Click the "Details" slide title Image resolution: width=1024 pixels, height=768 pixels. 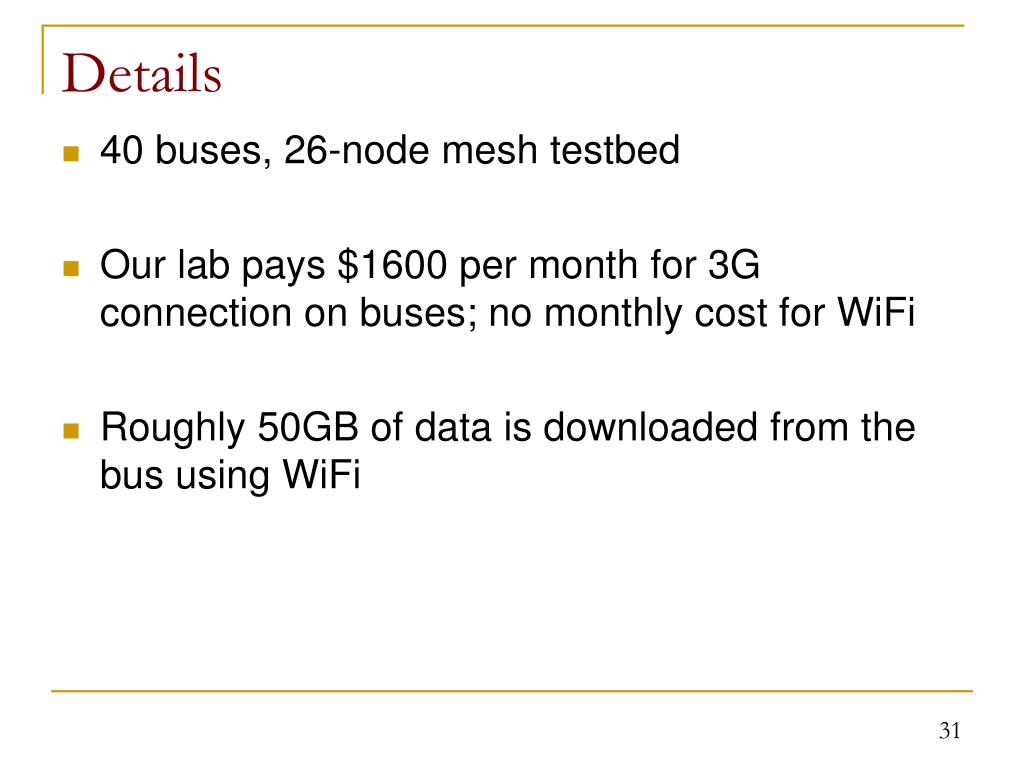coord(142,73)
